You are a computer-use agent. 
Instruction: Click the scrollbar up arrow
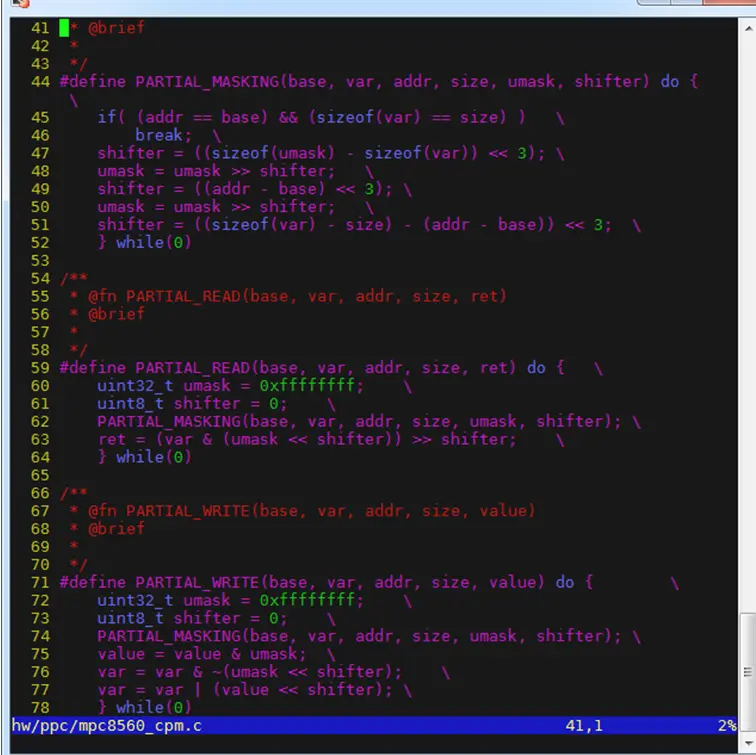(x=747, y=28)
